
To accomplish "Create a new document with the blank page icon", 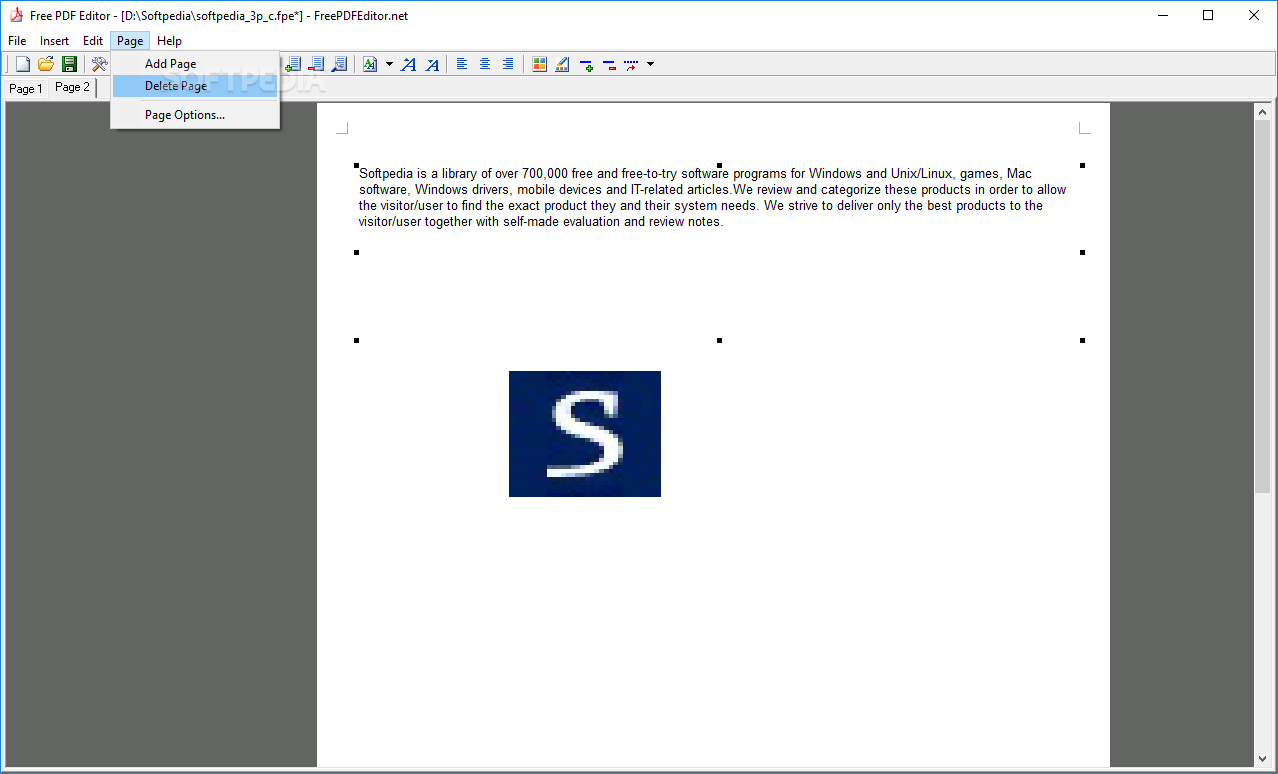I will tap(22, 64).
